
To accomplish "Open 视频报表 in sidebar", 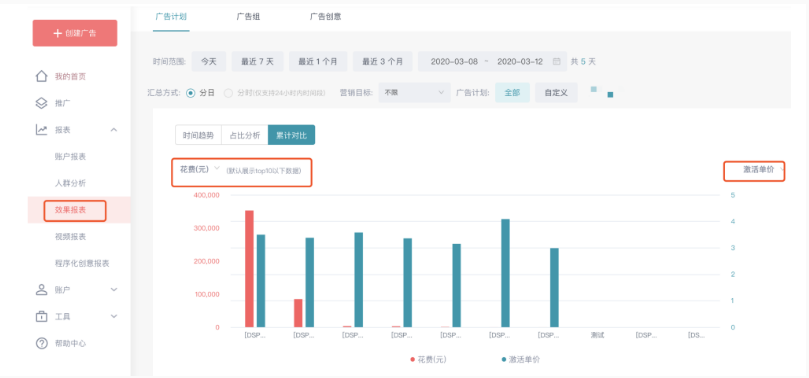I will click(70, 237).
